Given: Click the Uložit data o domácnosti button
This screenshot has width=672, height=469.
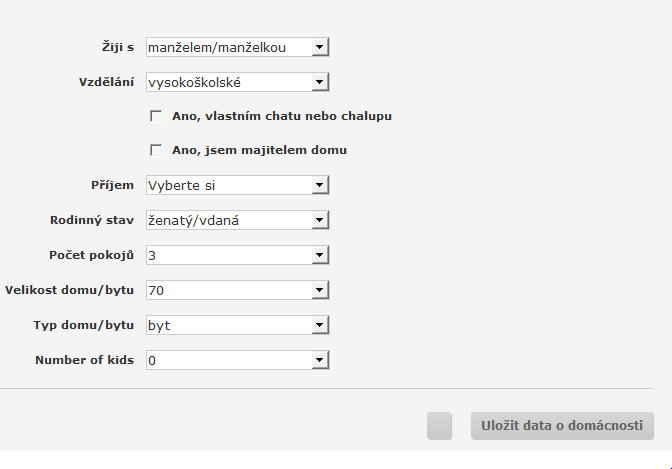Looking at the screenshot, I should 562,426.
